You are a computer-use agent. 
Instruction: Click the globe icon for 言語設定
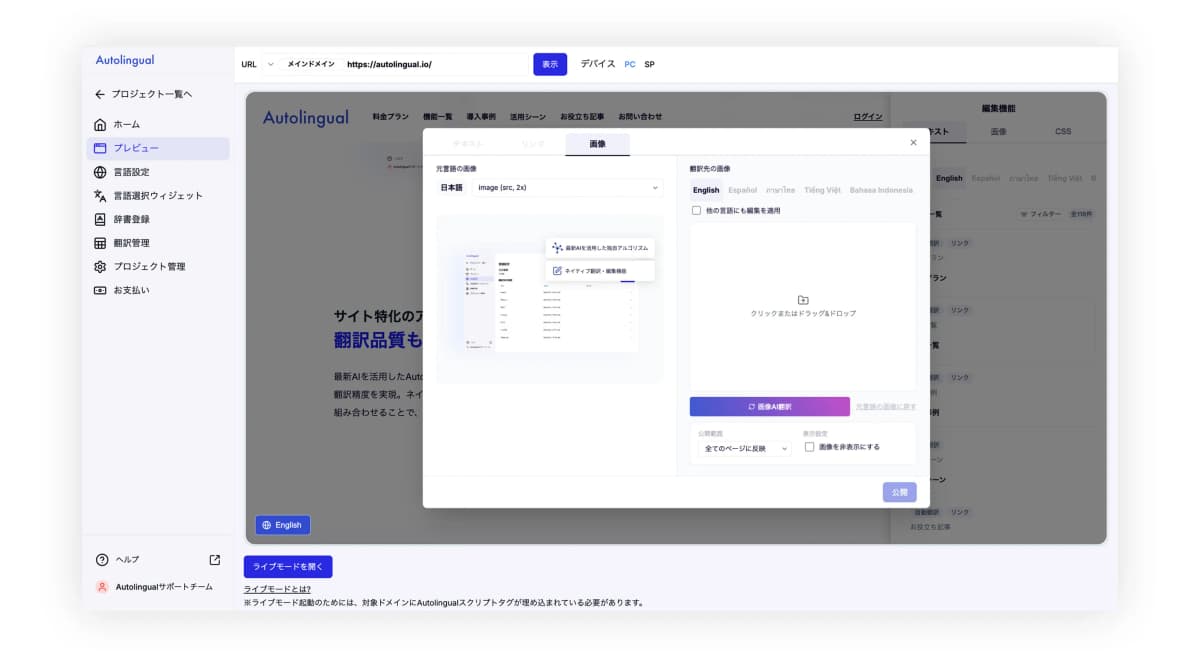[x=100, y=172]
